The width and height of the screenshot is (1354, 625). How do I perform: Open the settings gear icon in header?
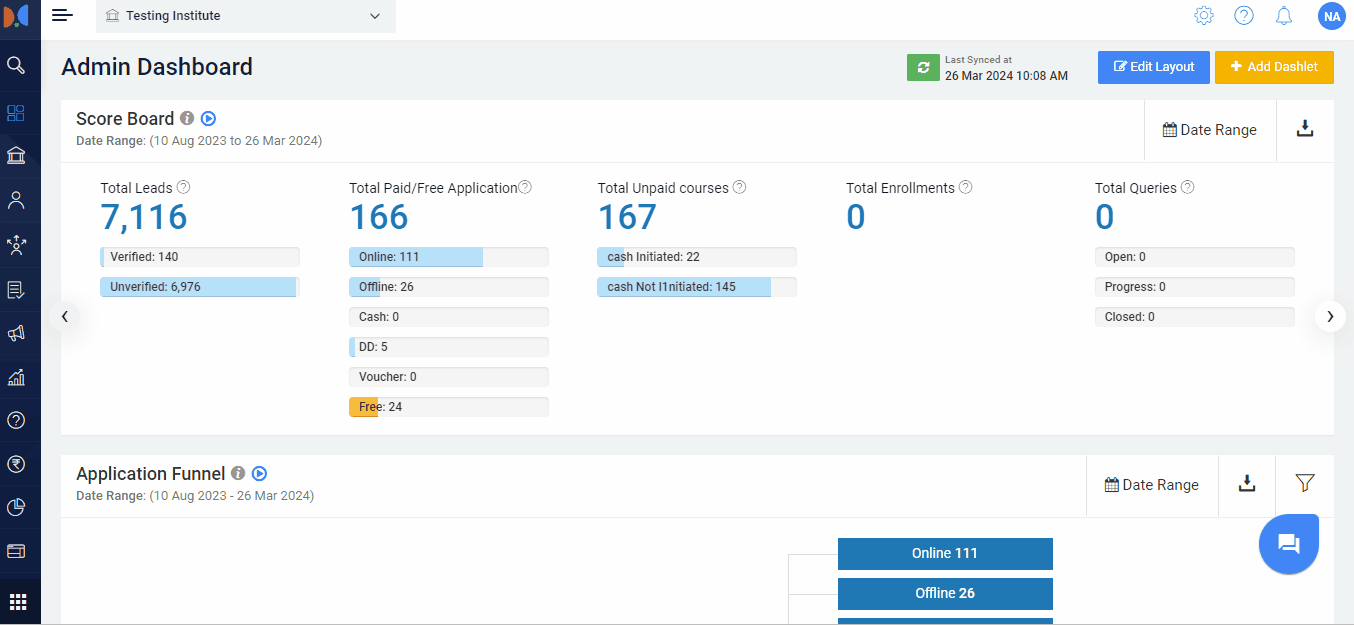tap(1204, 15)
